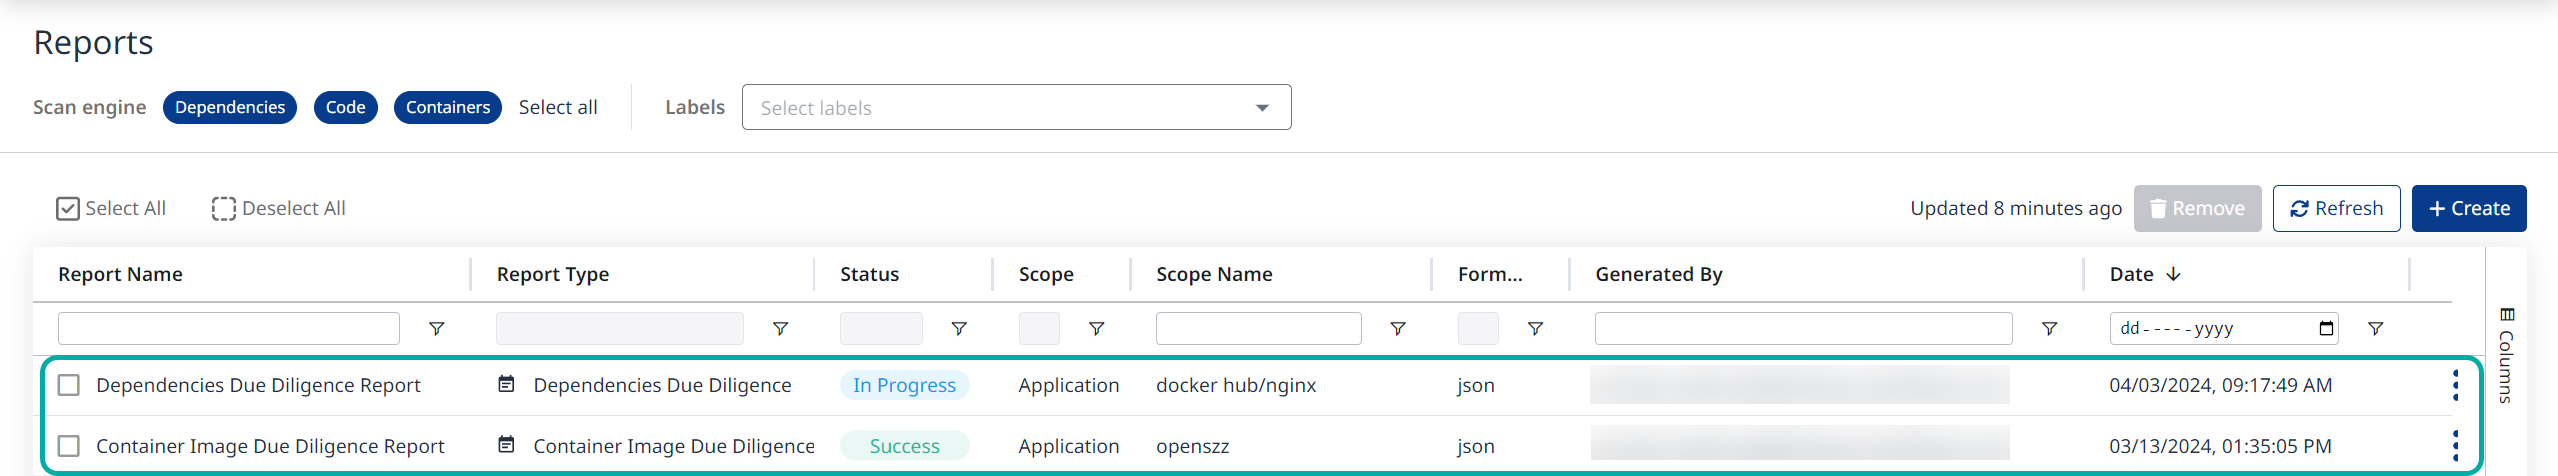Image resolution: width=2558 pixels, height=476 pixels.
Task: Toggle the Containers scan engine chip
Action: [447, 107]
